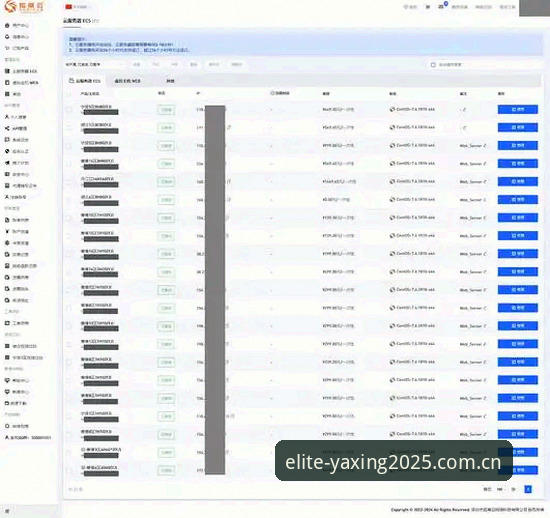Open the sidebar item with shopping cart icon
This screenshot has width=550, height=518.
point(17,48)
